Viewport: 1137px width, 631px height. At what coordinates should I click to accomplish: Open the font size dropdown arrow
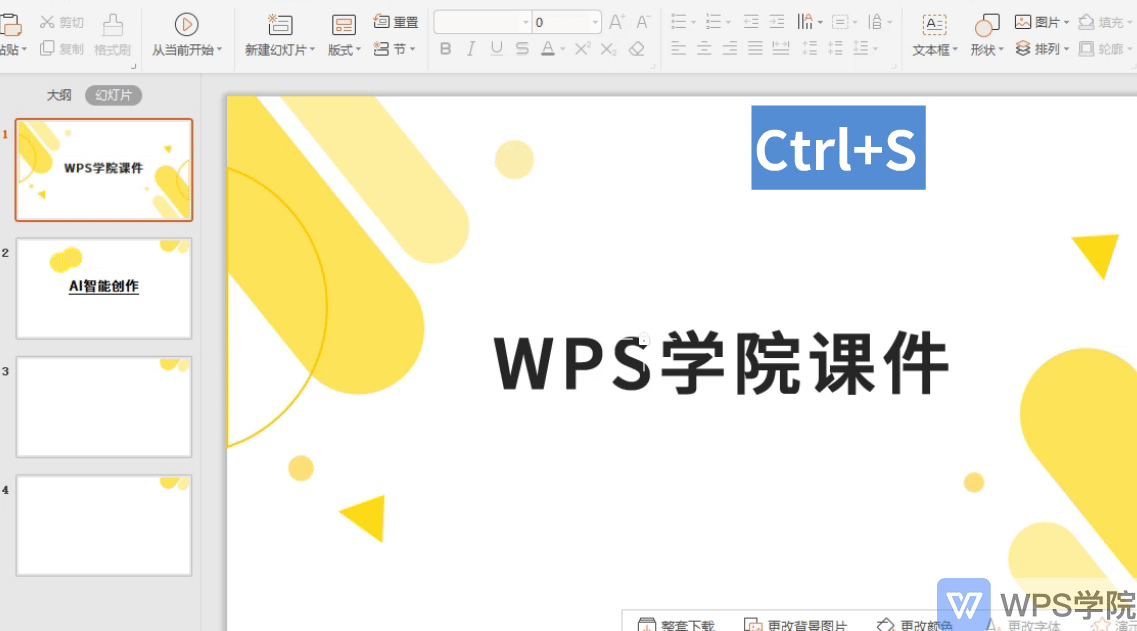pyautogui.click(x=595, y=22)
